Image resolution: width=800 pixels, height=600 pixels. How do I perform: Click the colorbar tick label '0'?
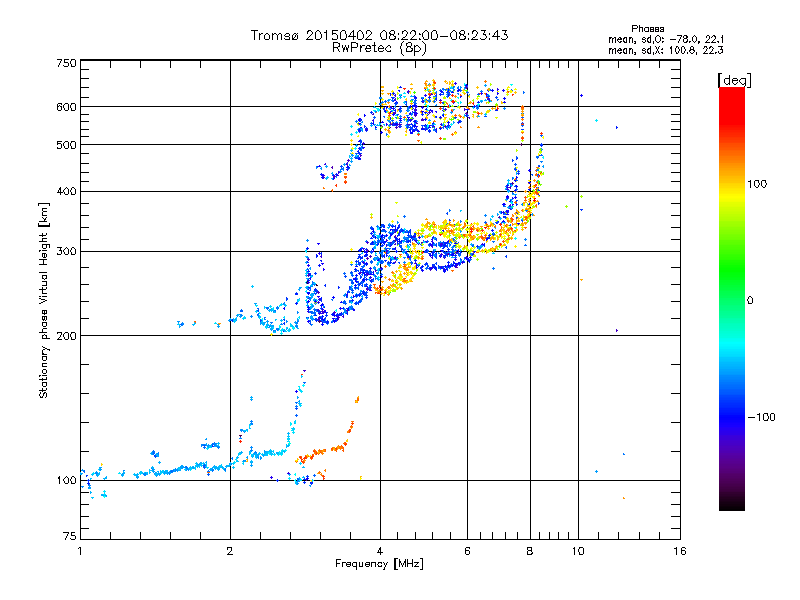coord(750,301)
